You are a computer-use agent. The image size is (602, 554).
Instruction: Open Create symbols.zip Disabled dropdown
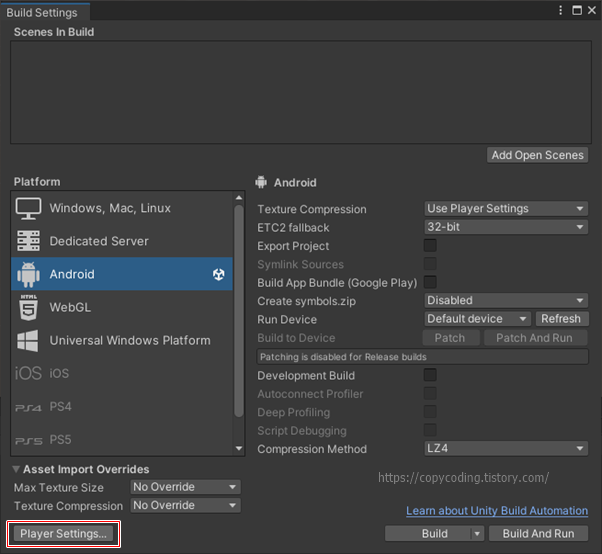506,300
